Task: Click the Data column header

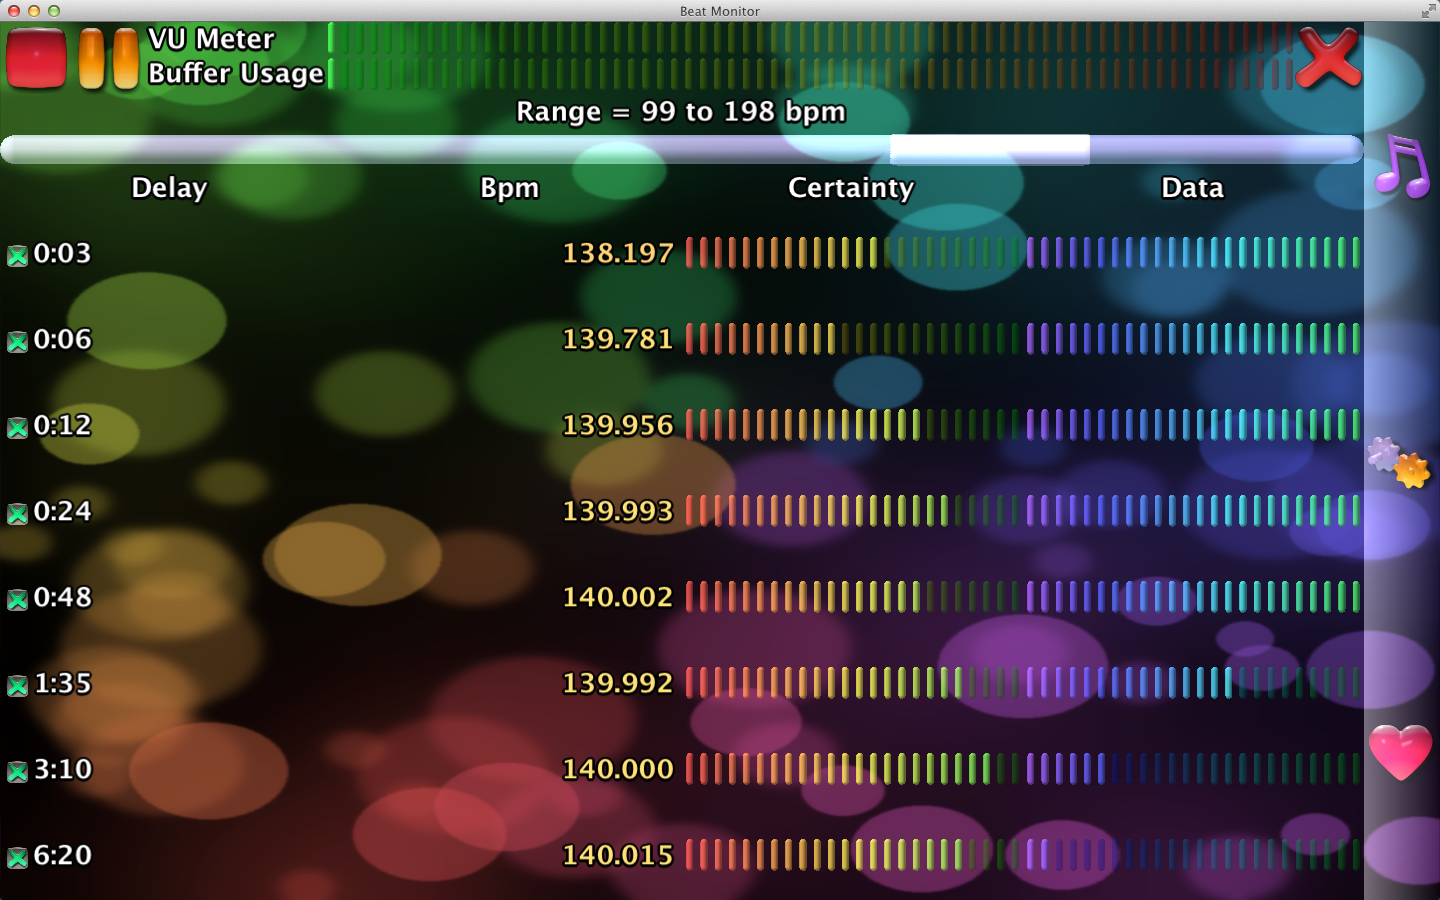Action: click(1192, 188)
